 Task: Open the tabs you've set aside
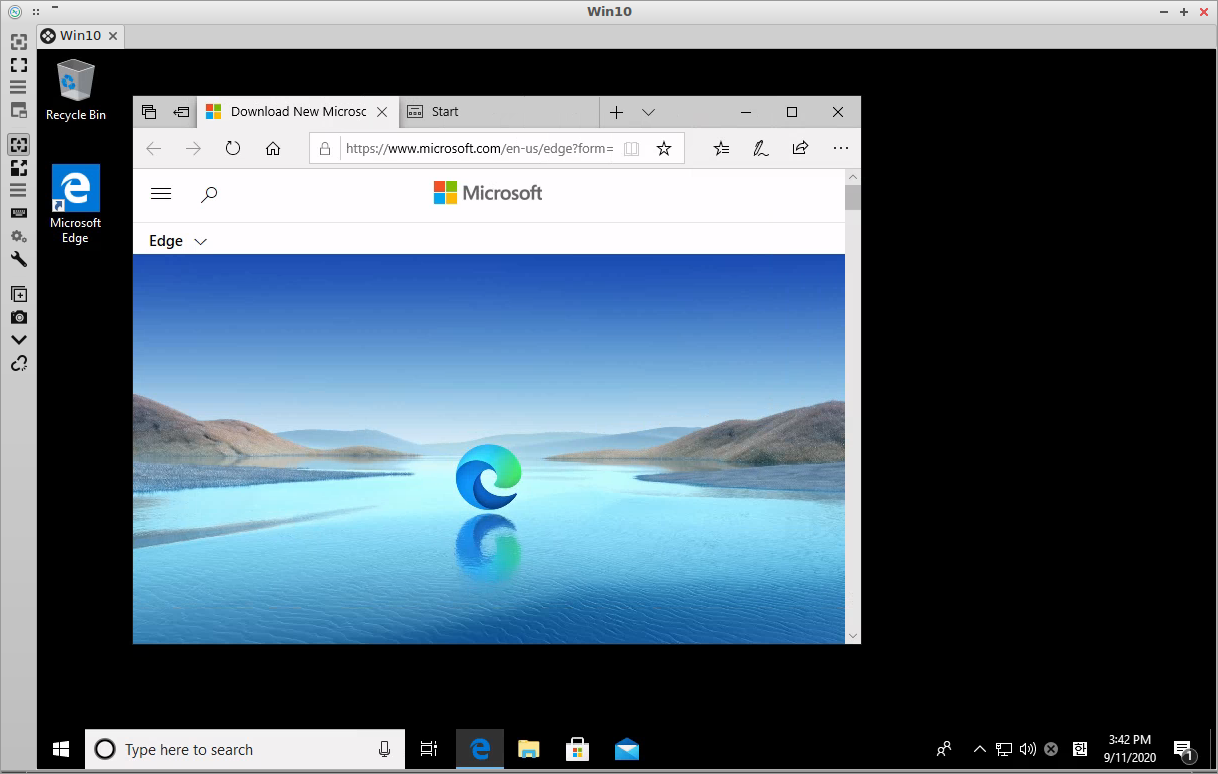149,112
